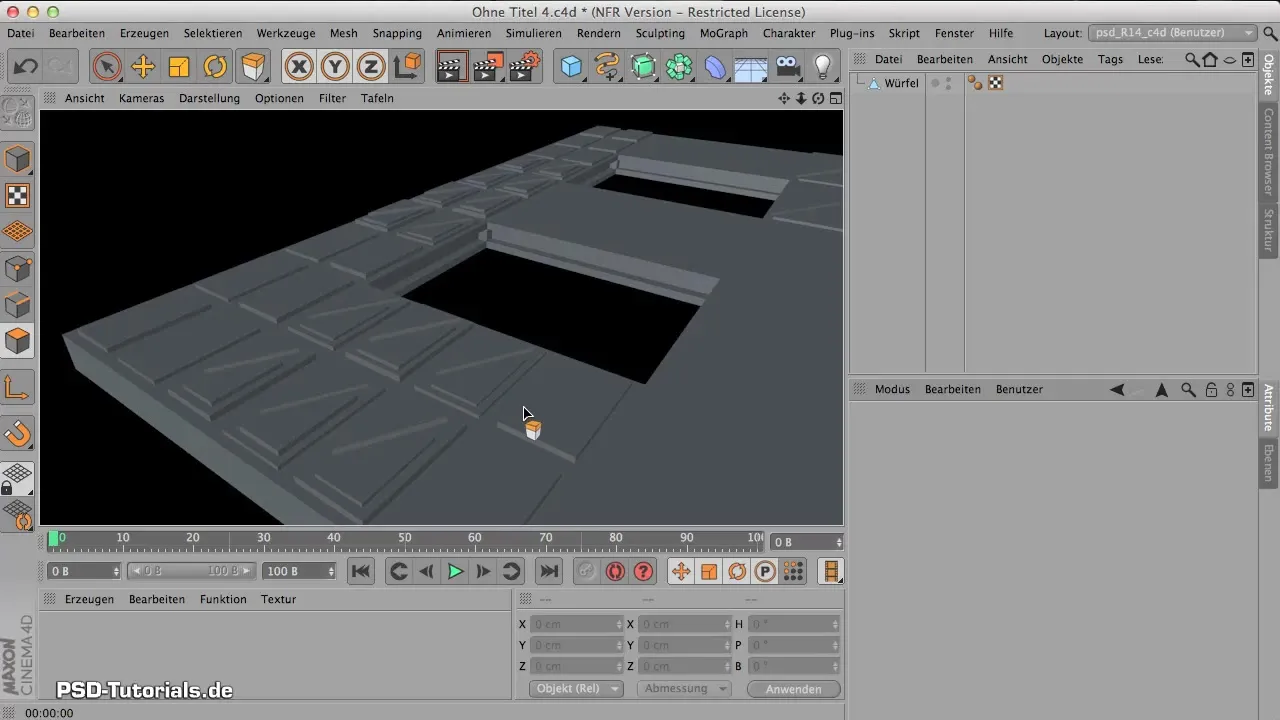Toggle the locked workplane icon
The height and width of the screenshot is (720, 1280).
point(18,478)
